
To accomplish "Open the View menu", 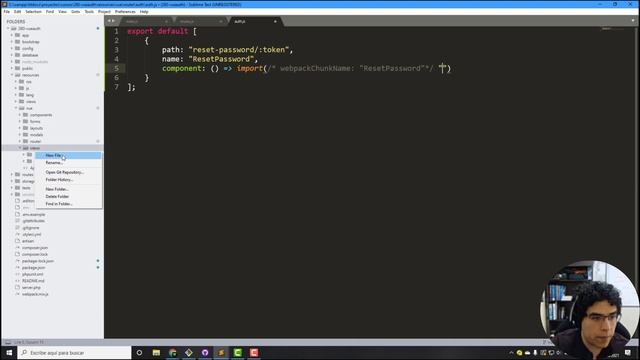I will tap(62, 12).
